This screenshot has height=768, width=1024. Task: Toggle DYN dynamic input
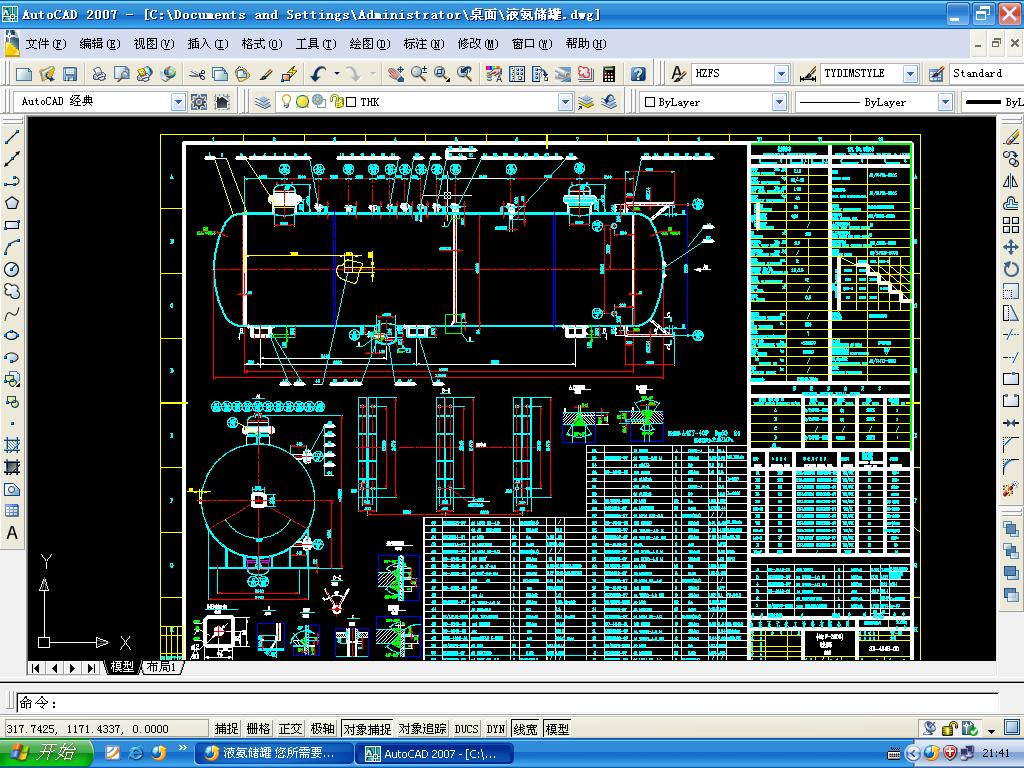point(496,729)
